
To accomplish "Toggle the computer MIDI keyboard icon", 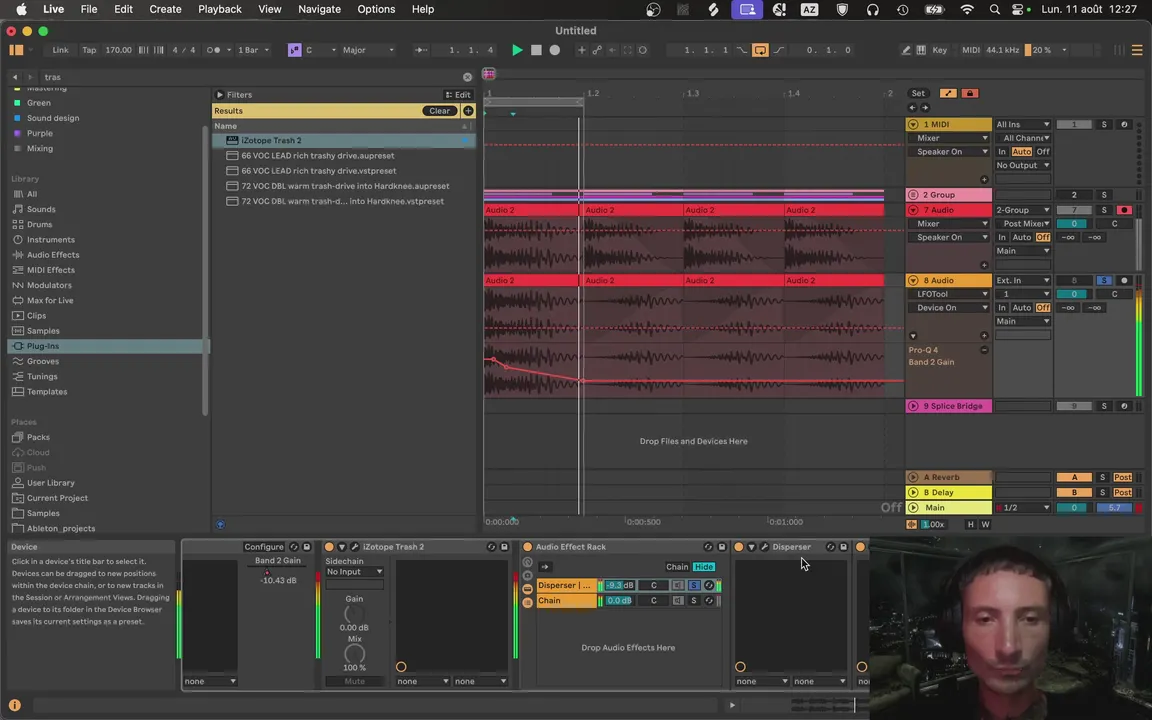I will (921, 50).
